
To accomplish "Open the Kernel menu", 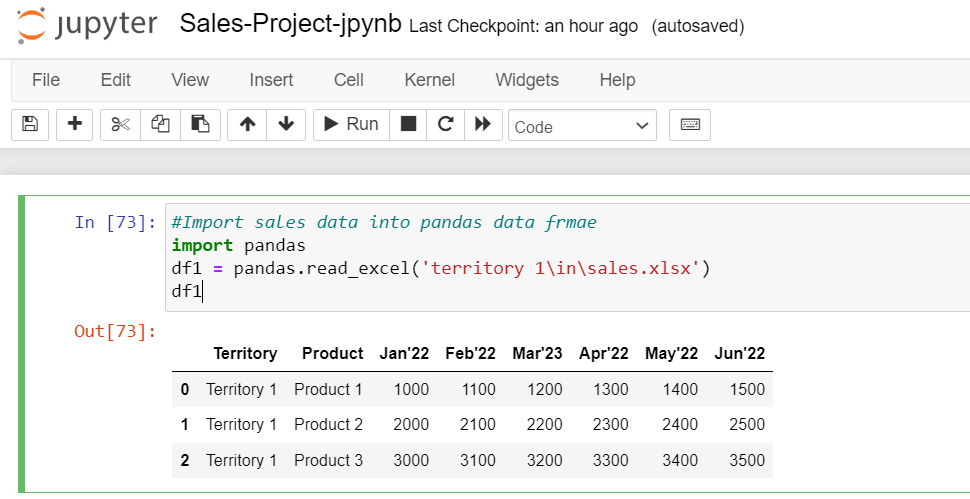I will pos(429,80).
